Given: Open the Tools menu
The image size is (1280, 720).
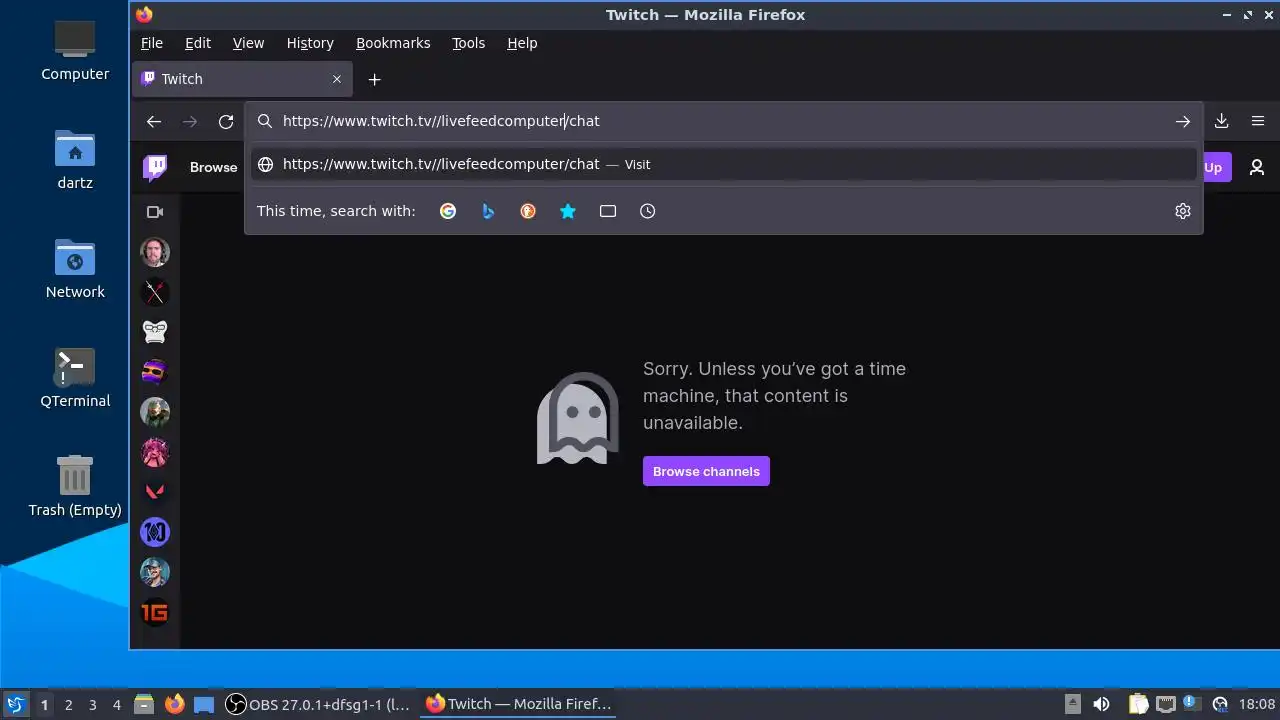Looking at the screenshot, I should pos(468,43).
